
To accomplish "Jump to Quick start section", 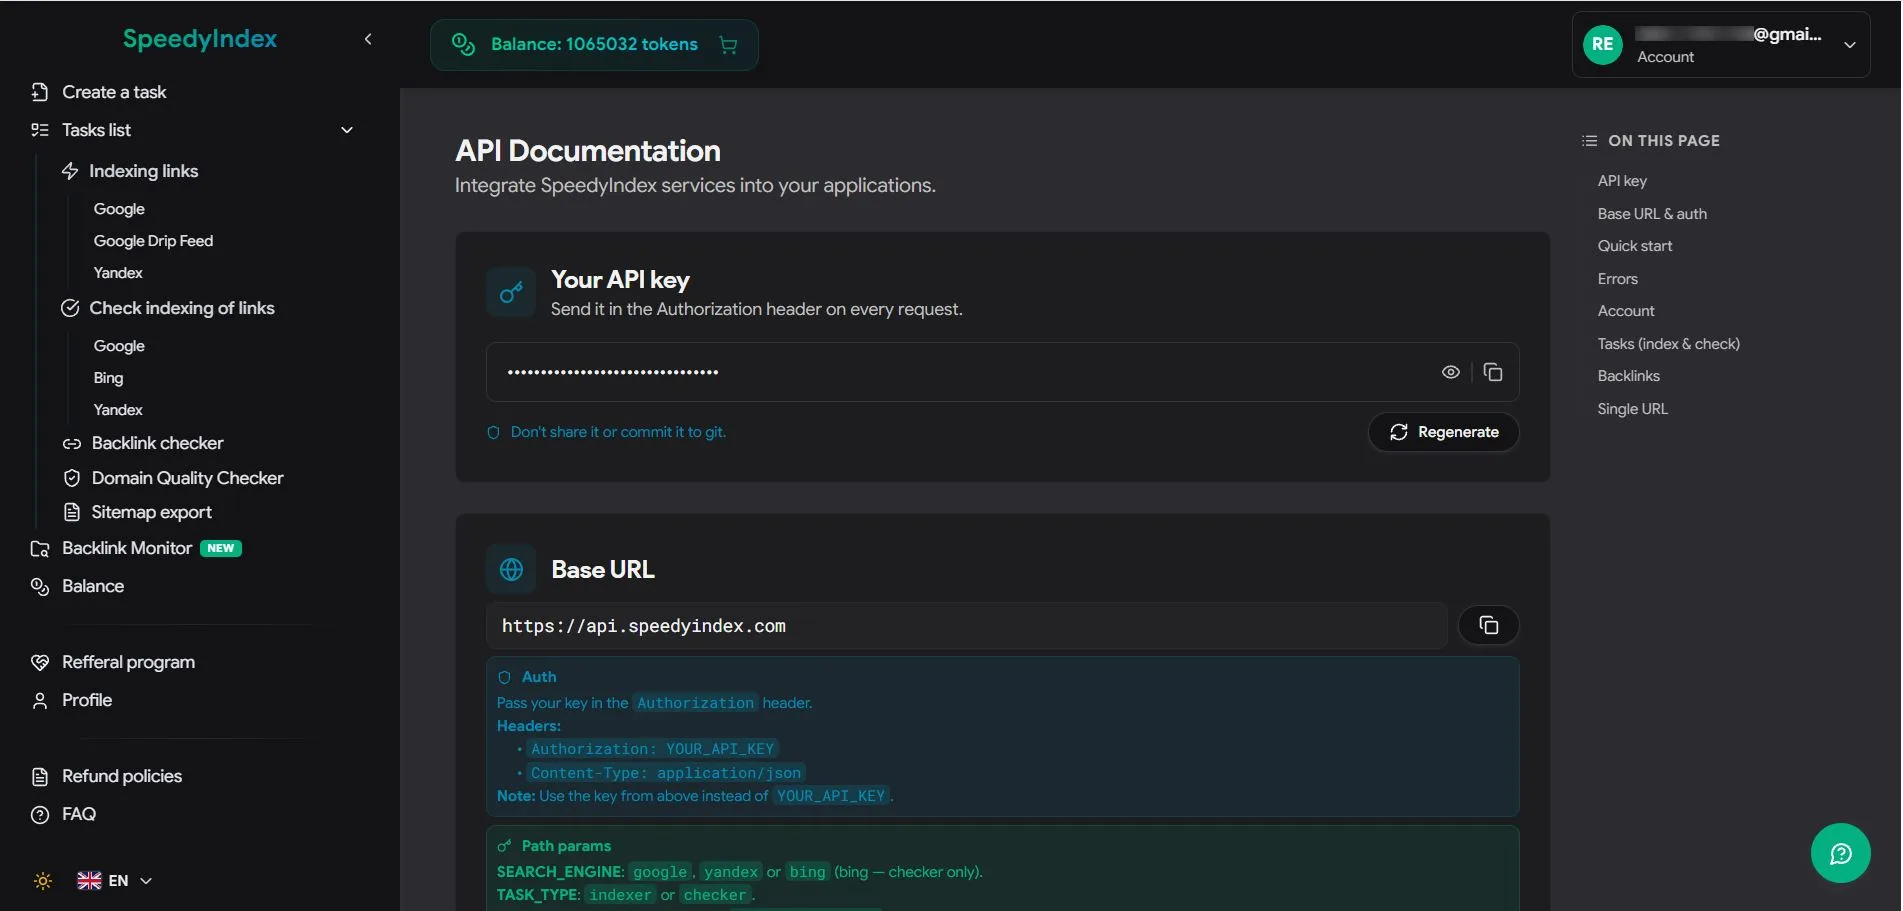I will click(x=1634, y=246).
